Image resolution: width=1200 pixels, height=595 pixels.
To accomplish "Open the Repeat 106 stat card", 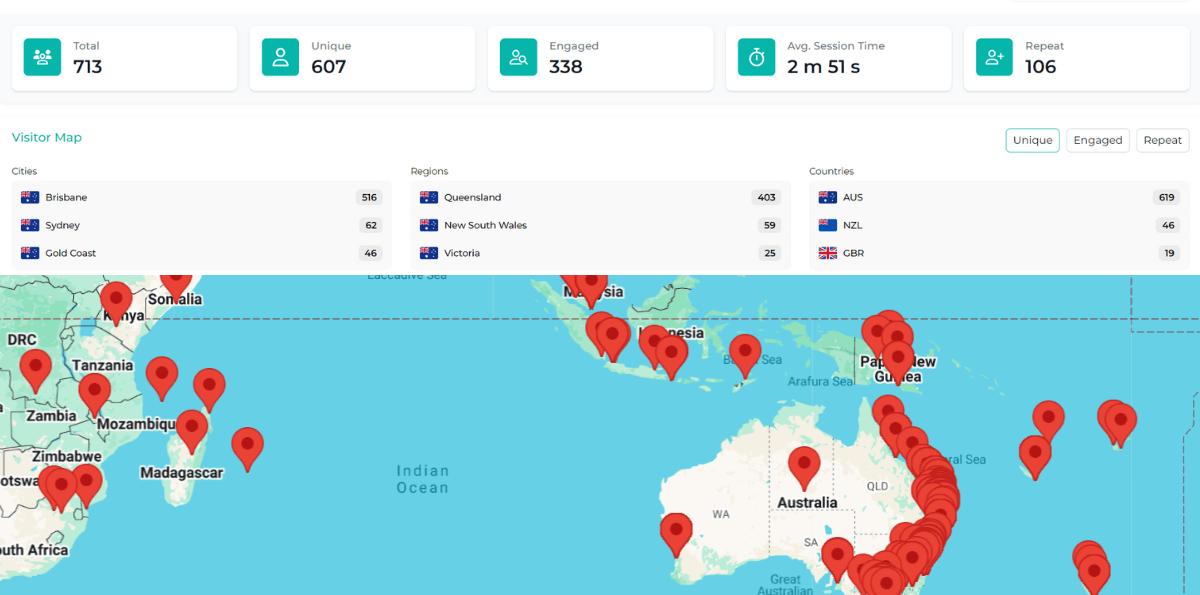I will tap(1076, 58).
